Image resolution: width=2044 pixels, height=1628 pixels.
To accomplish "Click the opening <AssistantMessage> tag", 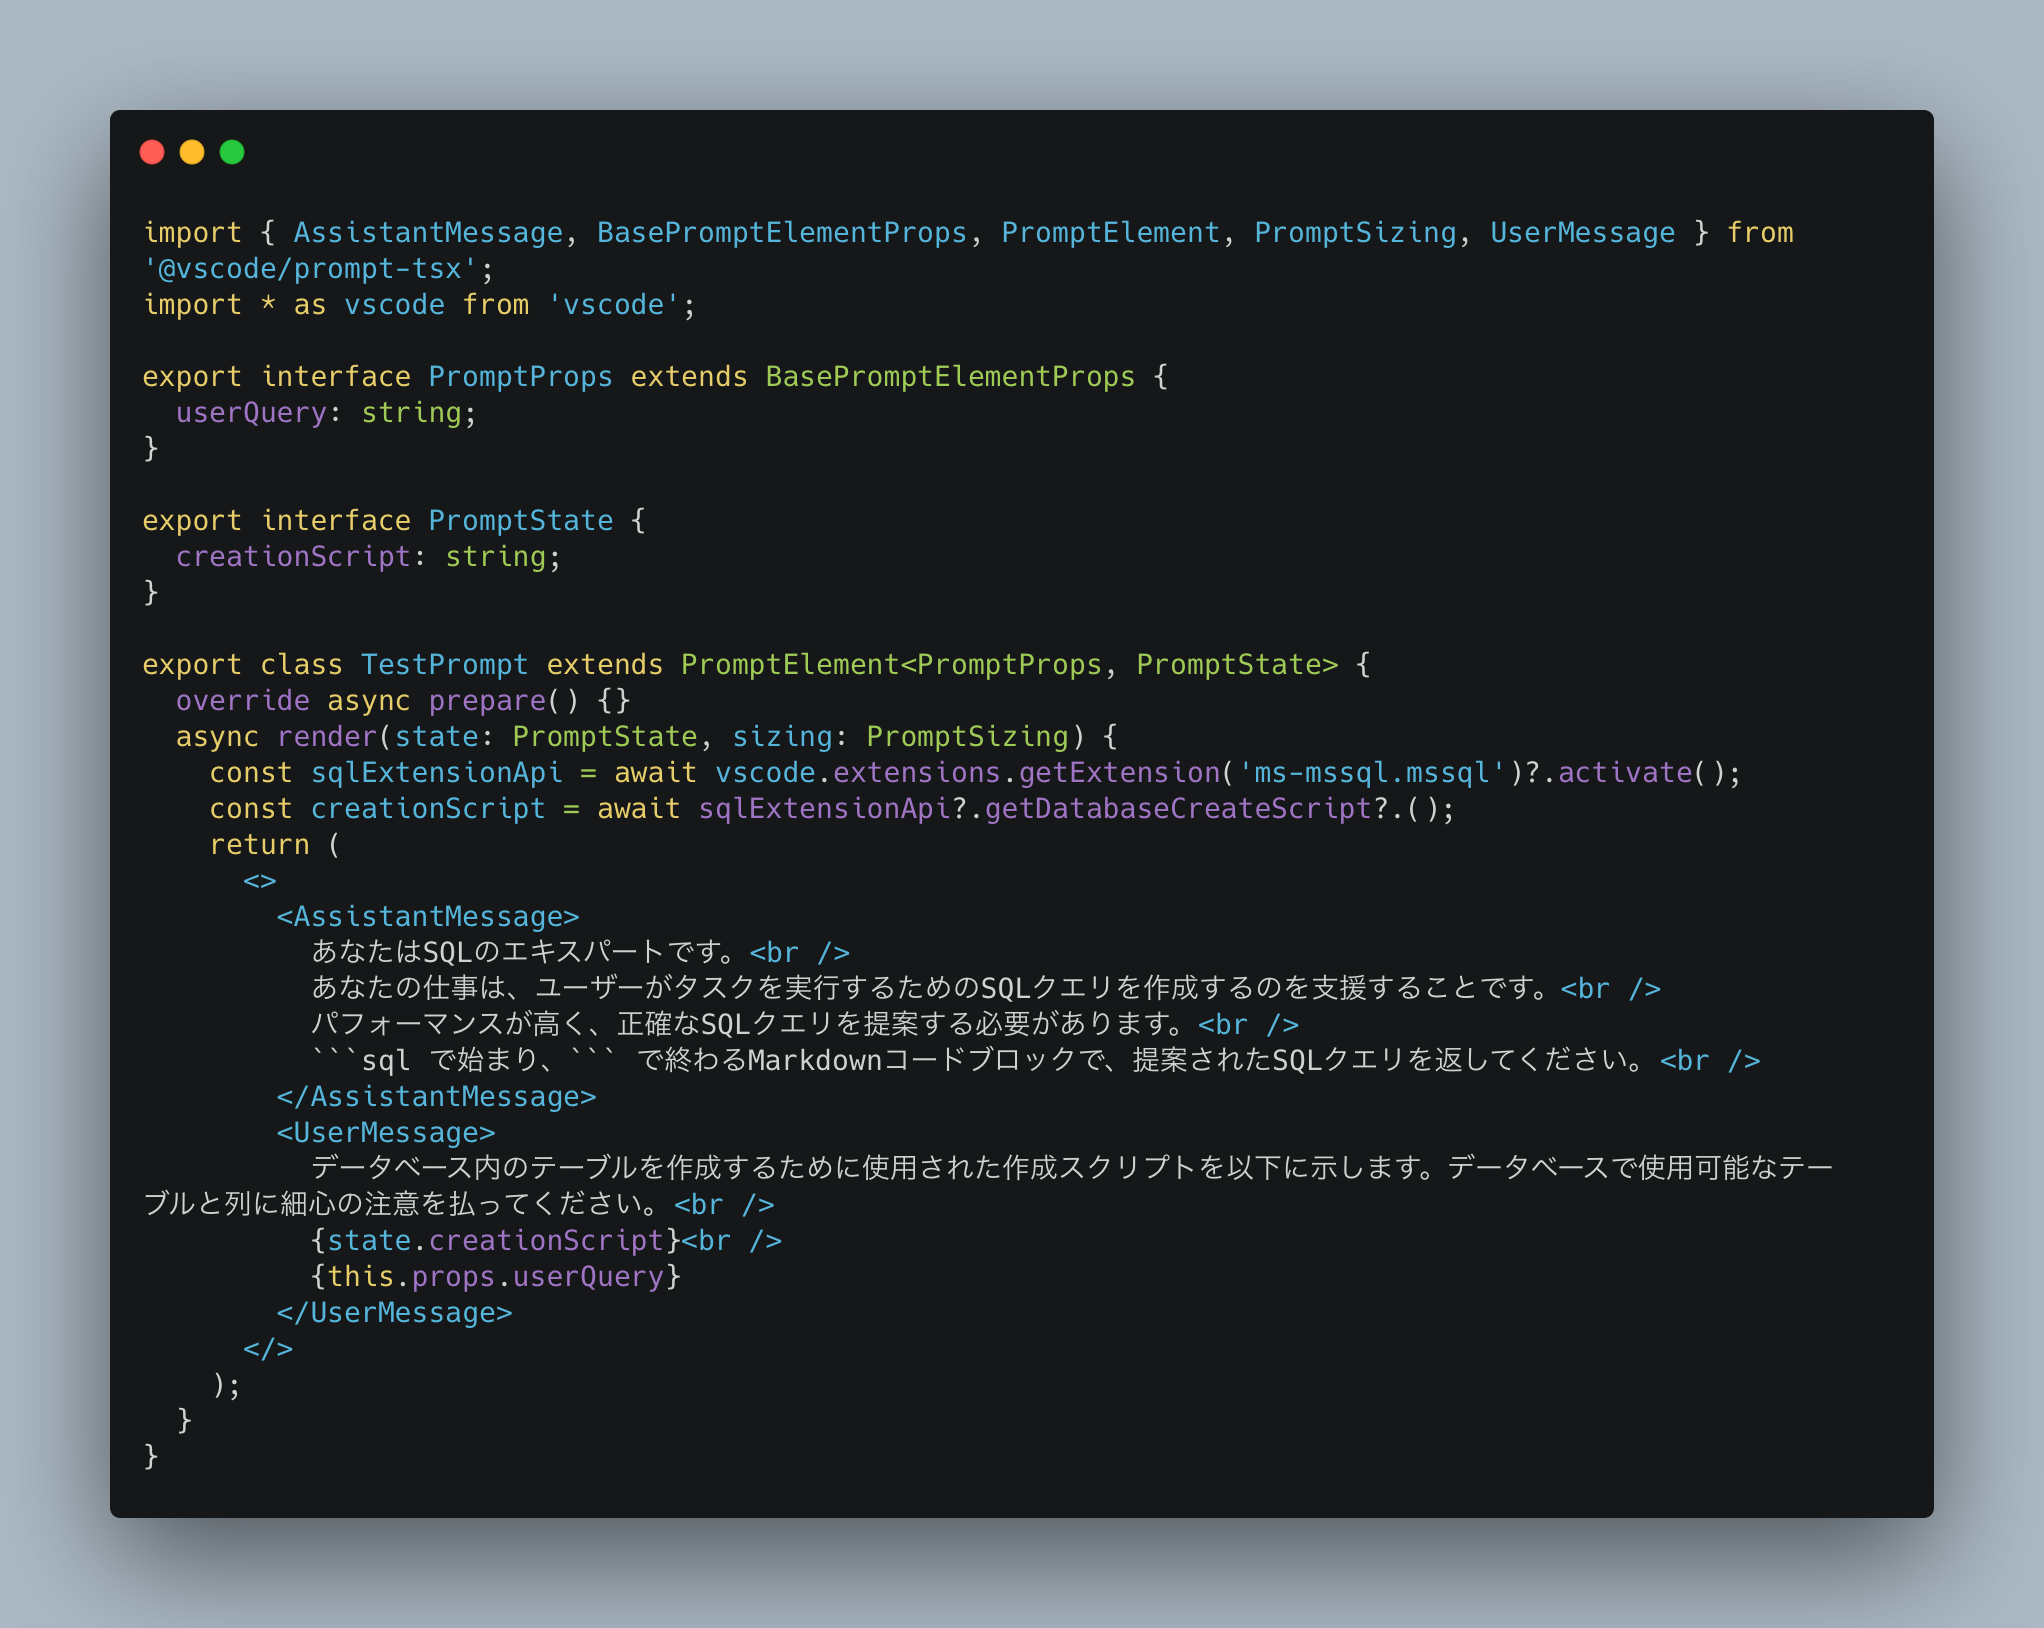I will tap(428, 917).
